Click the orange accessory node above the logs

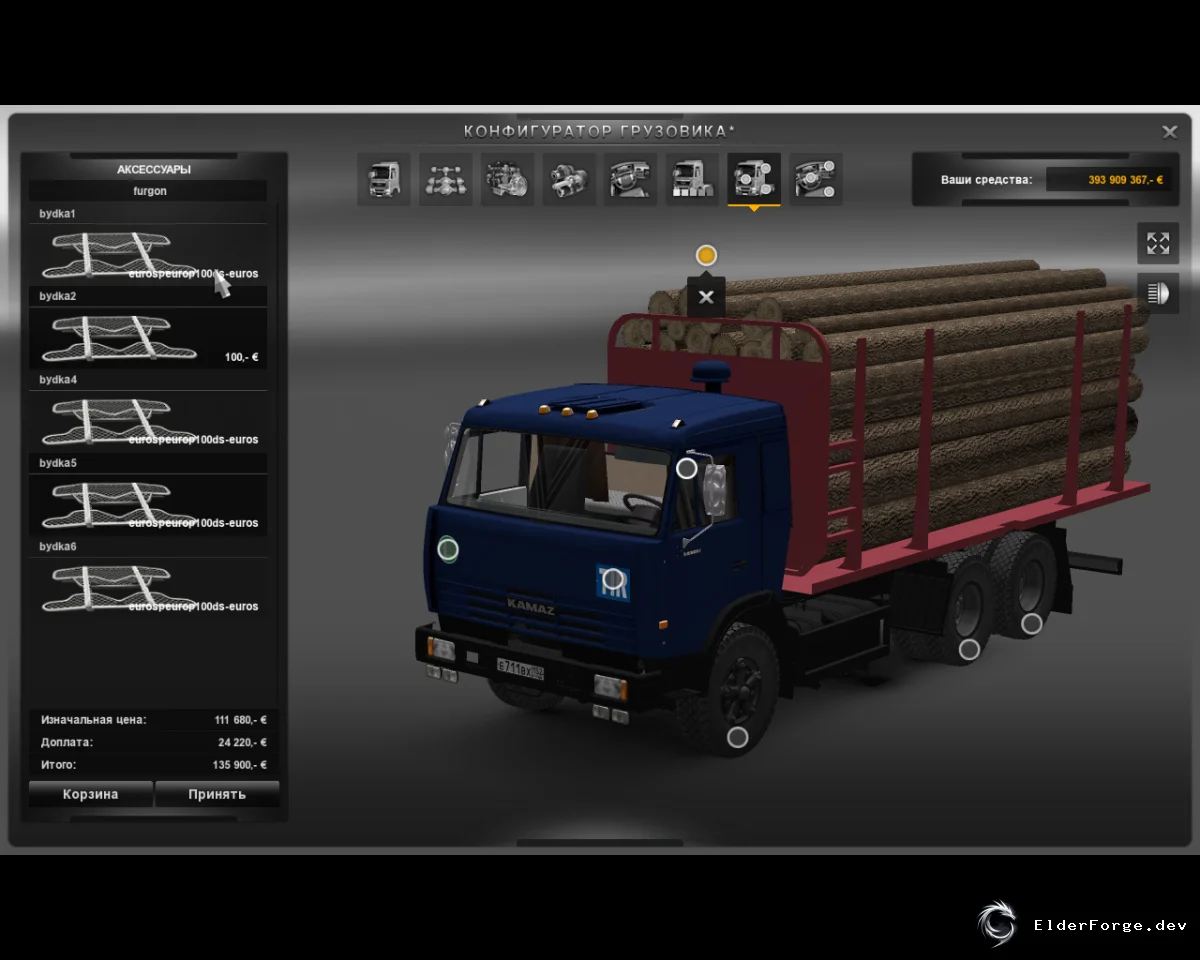coord(706,255)
